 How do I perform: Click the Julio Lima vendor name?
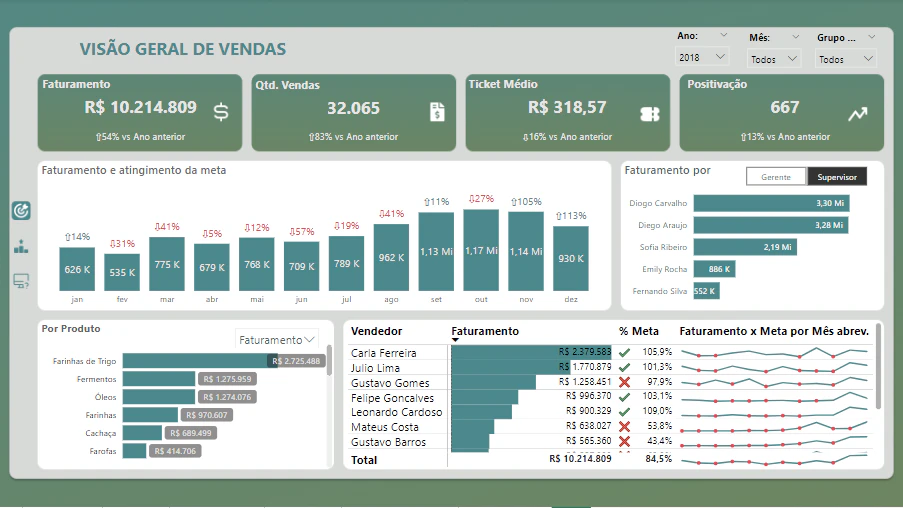coord(375,367)
